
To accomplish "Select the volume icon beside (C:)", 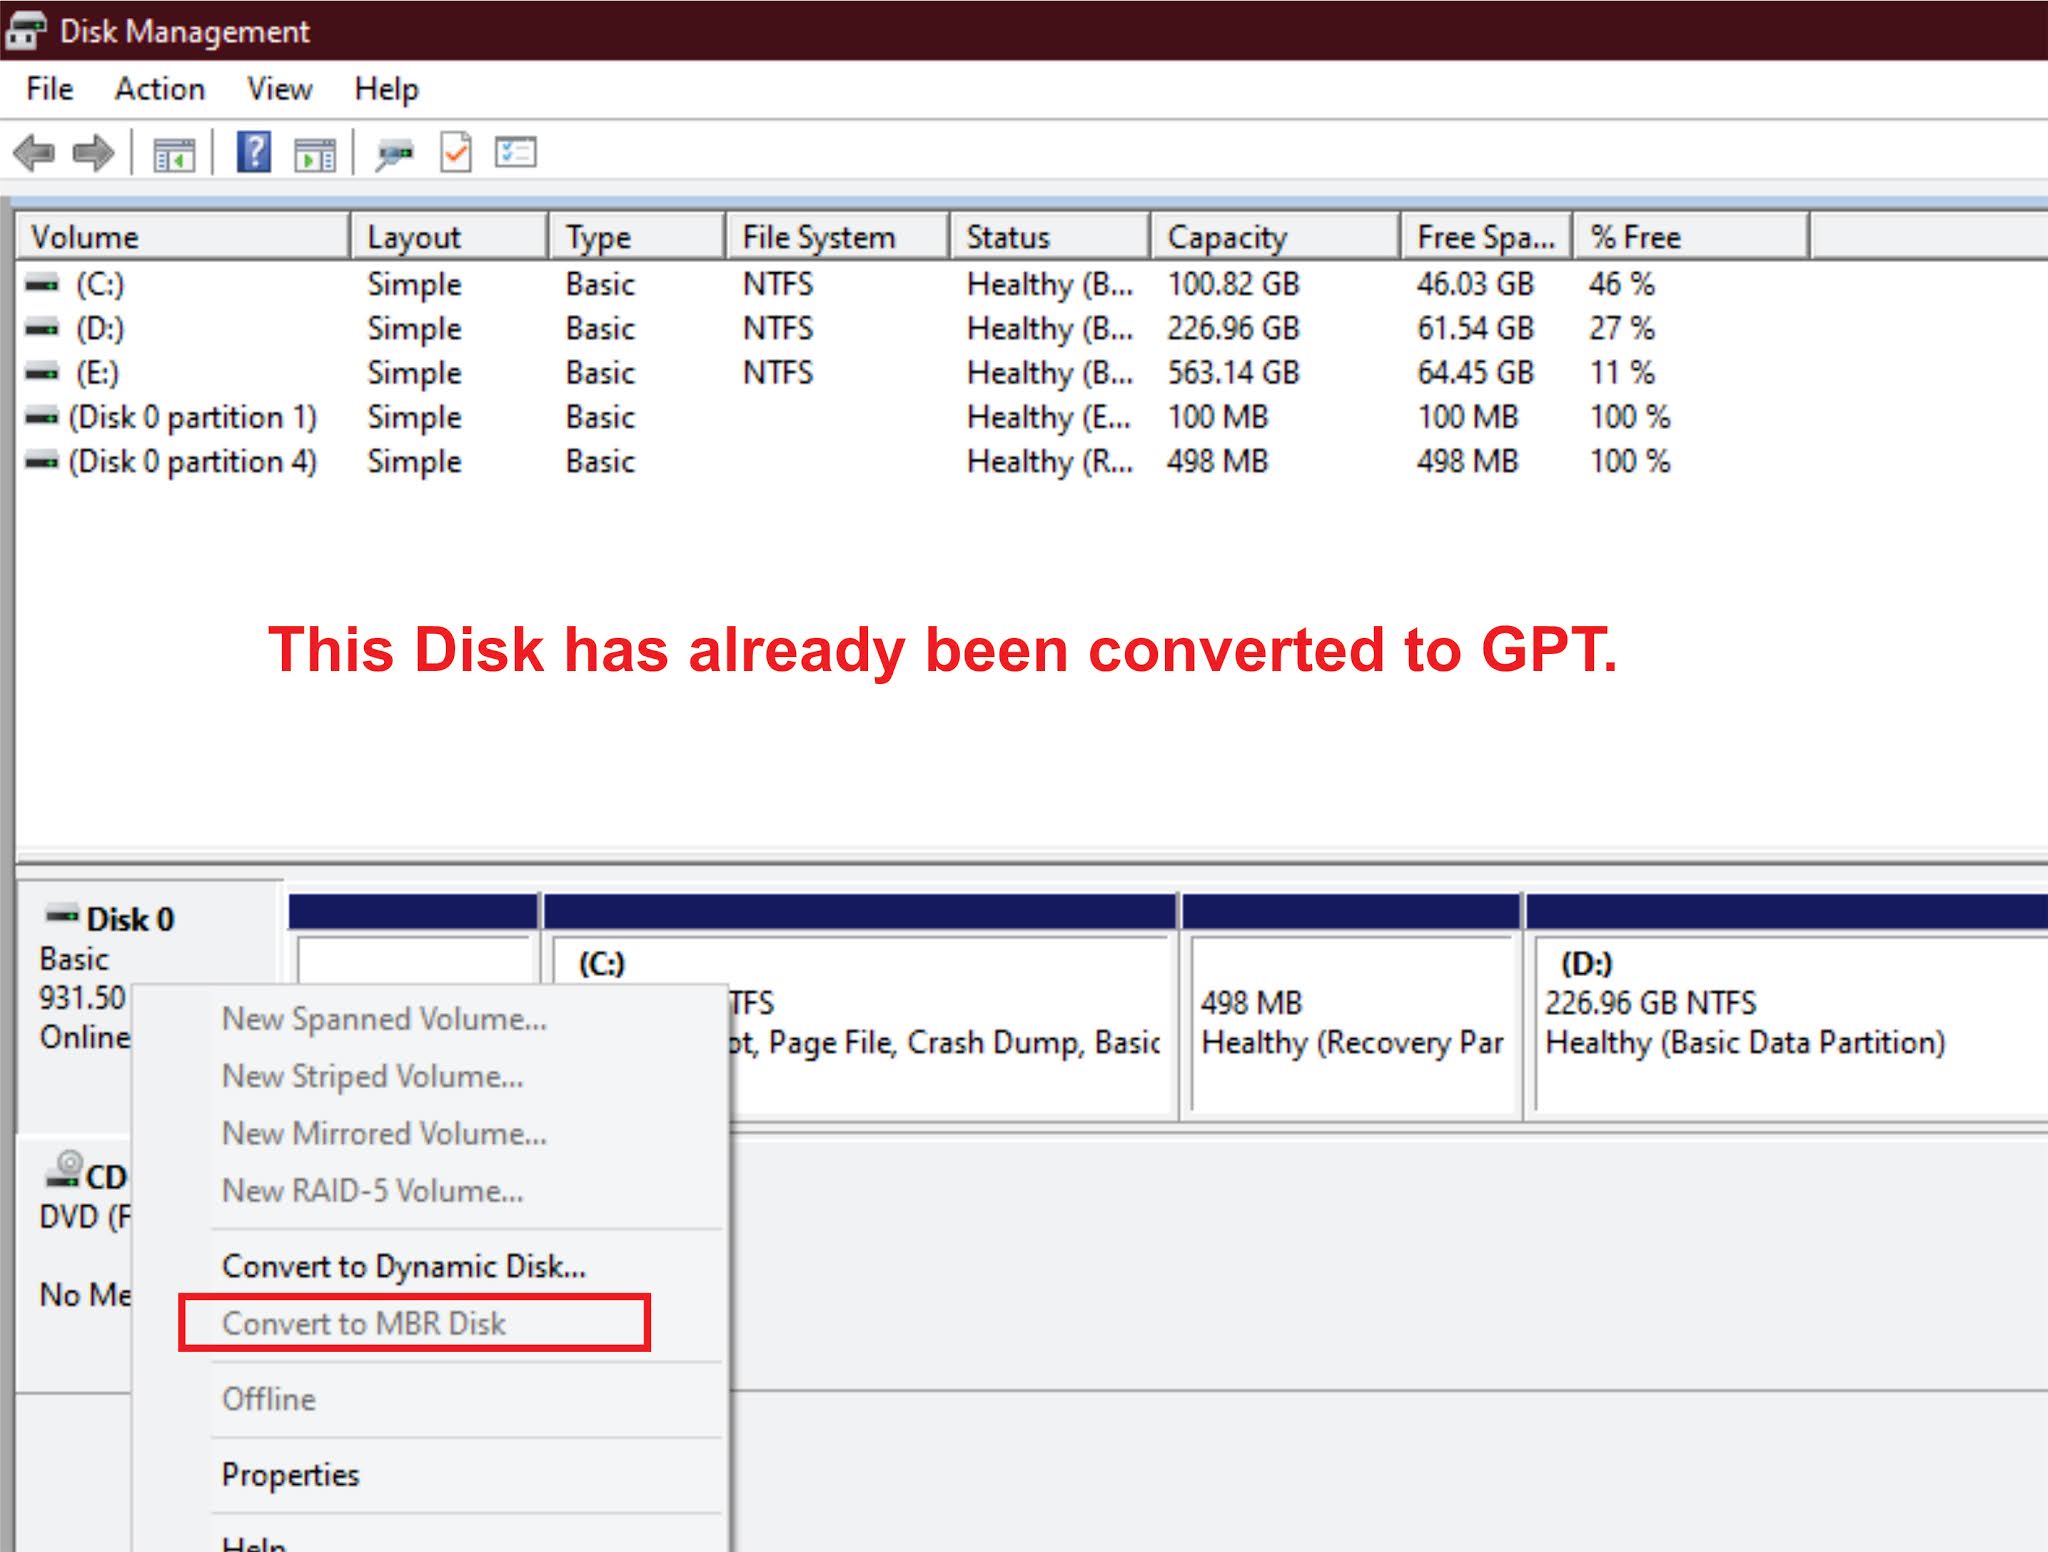I will coord(40,284).
